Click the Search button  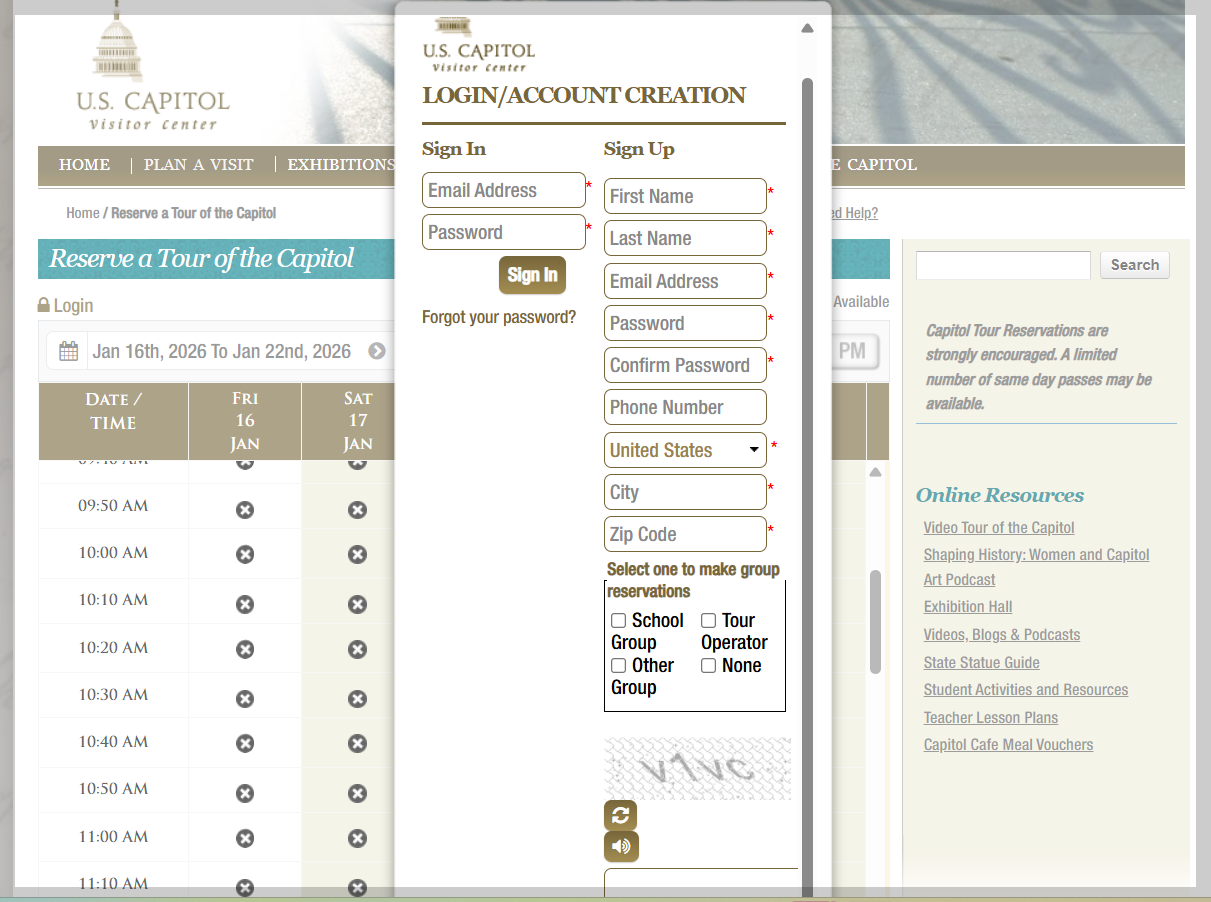pos(1135,265)
